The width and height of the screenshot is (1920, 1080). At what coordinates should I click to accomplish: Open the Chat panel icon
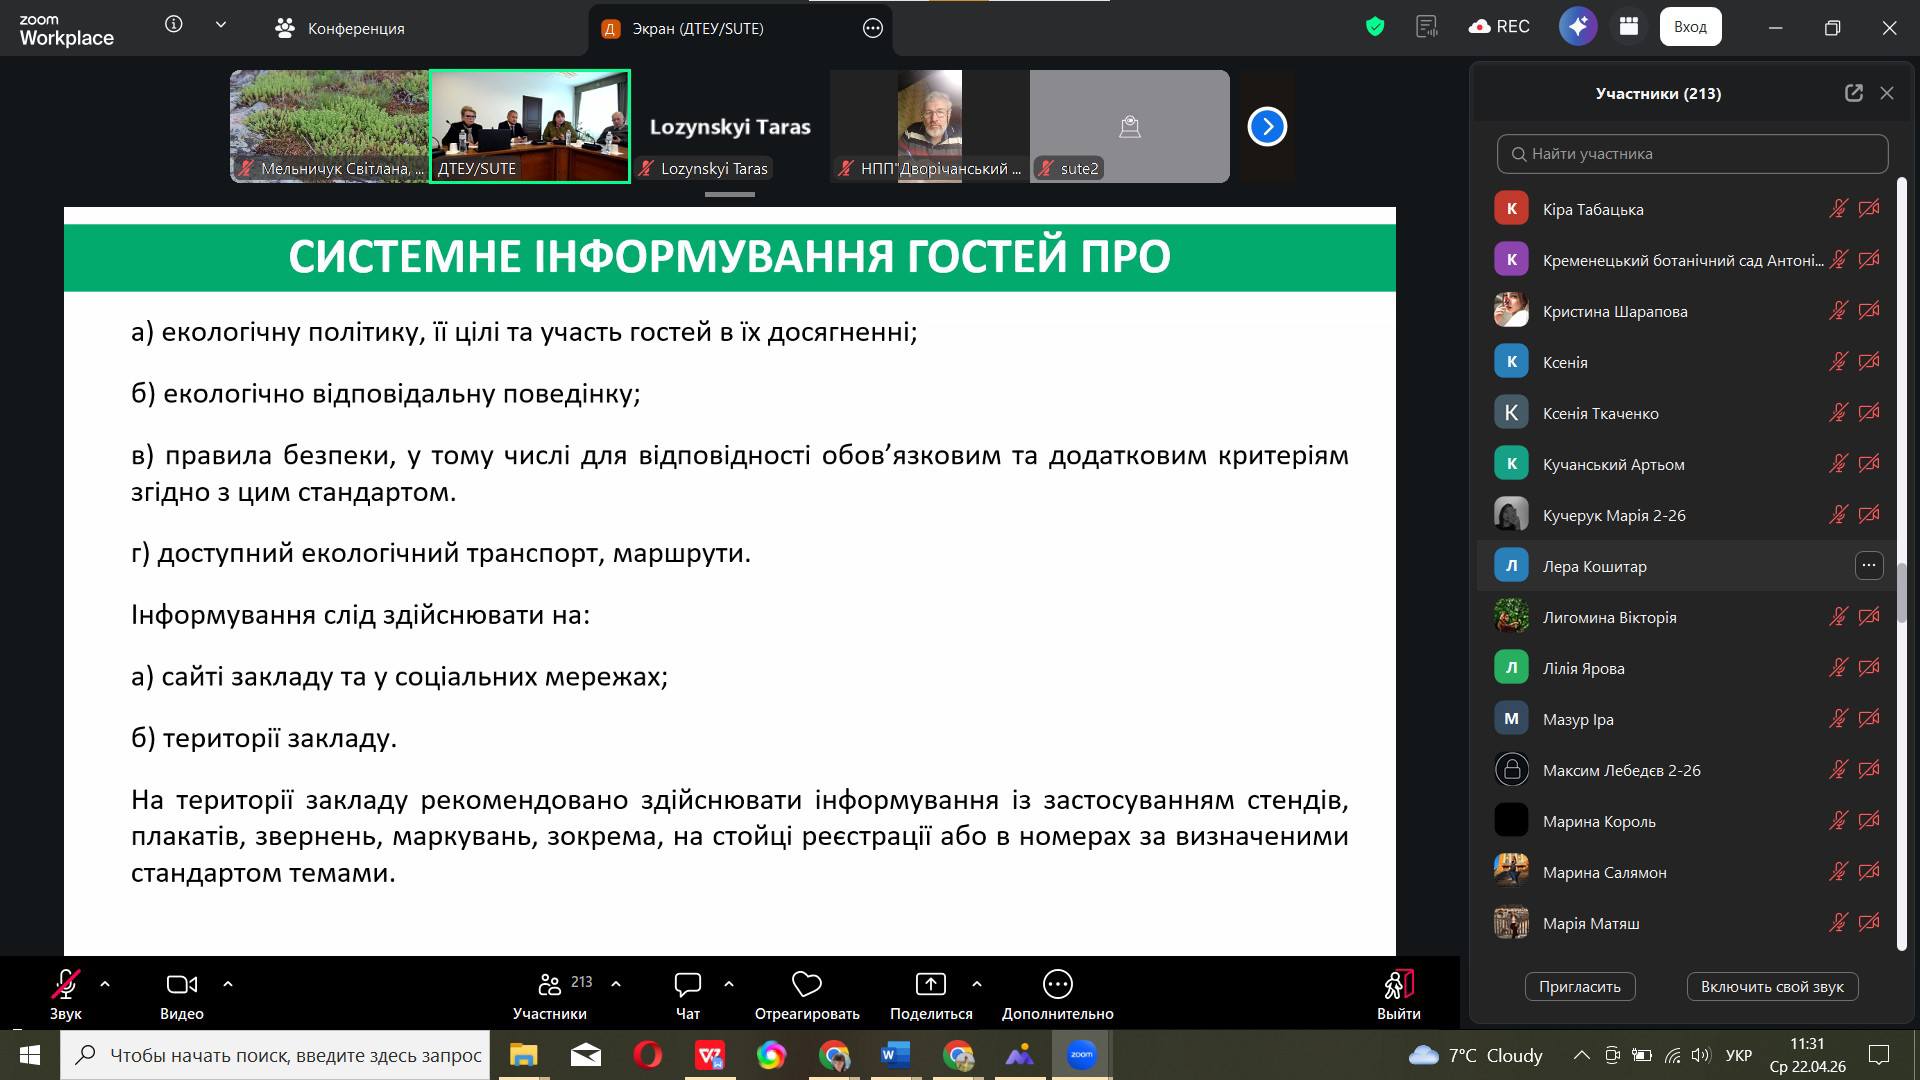pos(687,985)
